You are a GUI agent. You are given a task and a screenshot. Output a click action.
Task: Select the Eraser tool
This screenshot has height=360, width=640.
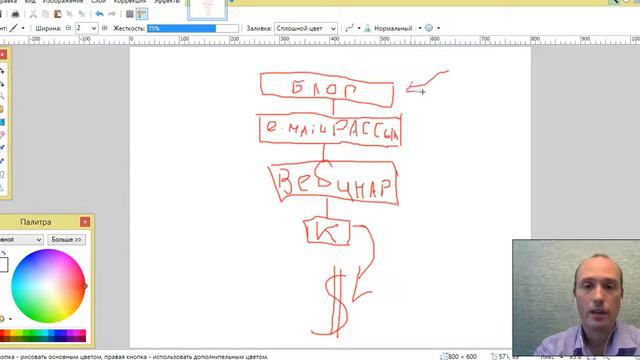pos(2,135)
